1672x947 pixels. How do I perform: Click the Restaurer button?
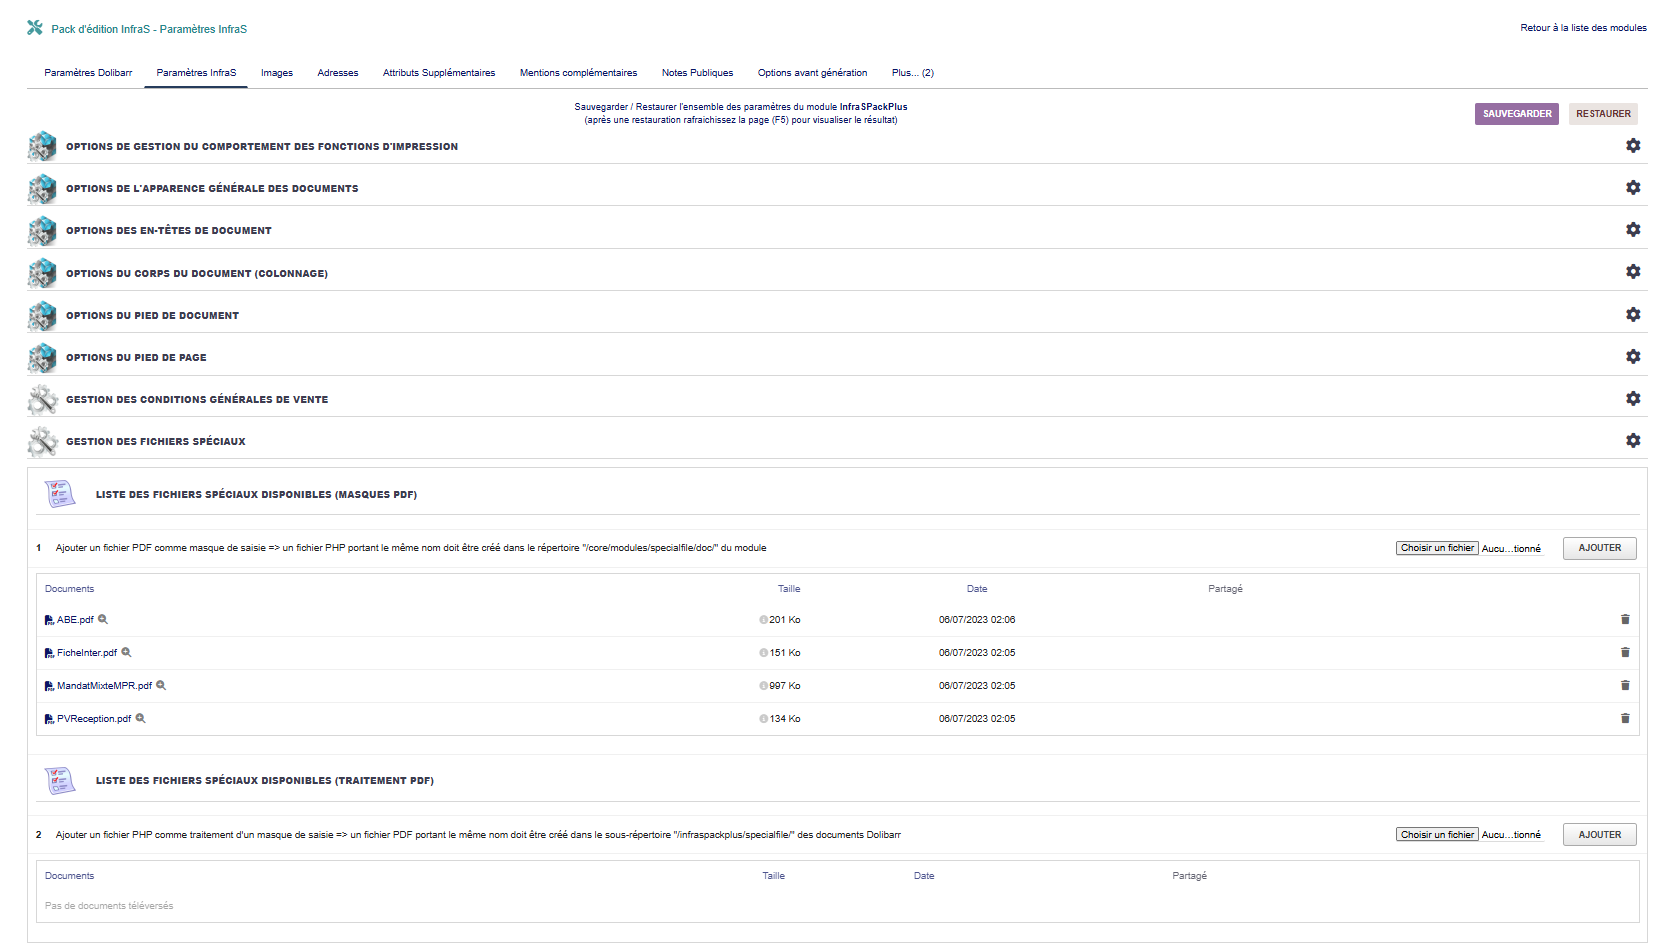(1603, 114)
